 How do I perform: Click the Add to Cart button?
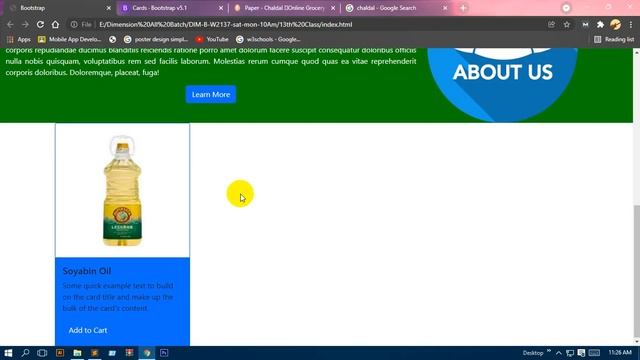(x=88, y=330)
